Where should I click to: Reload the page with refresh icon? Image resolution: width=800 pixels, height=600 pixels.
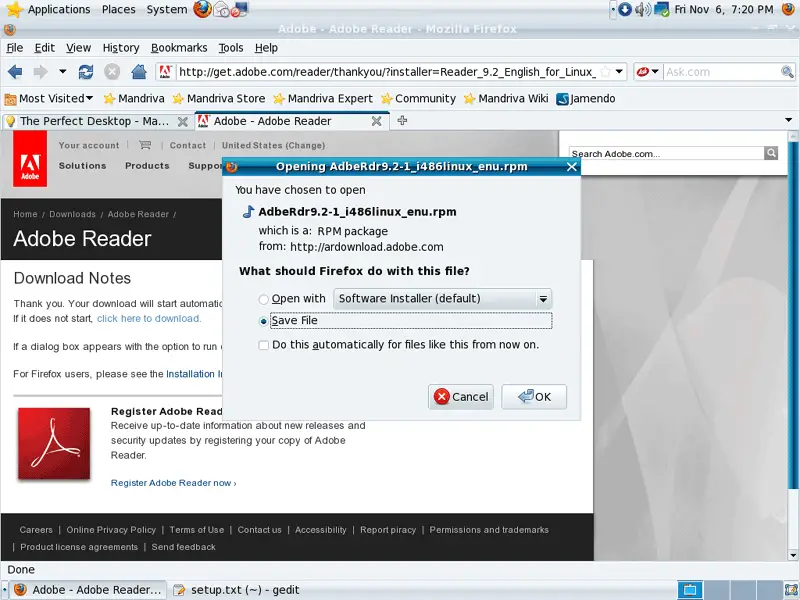86,72
